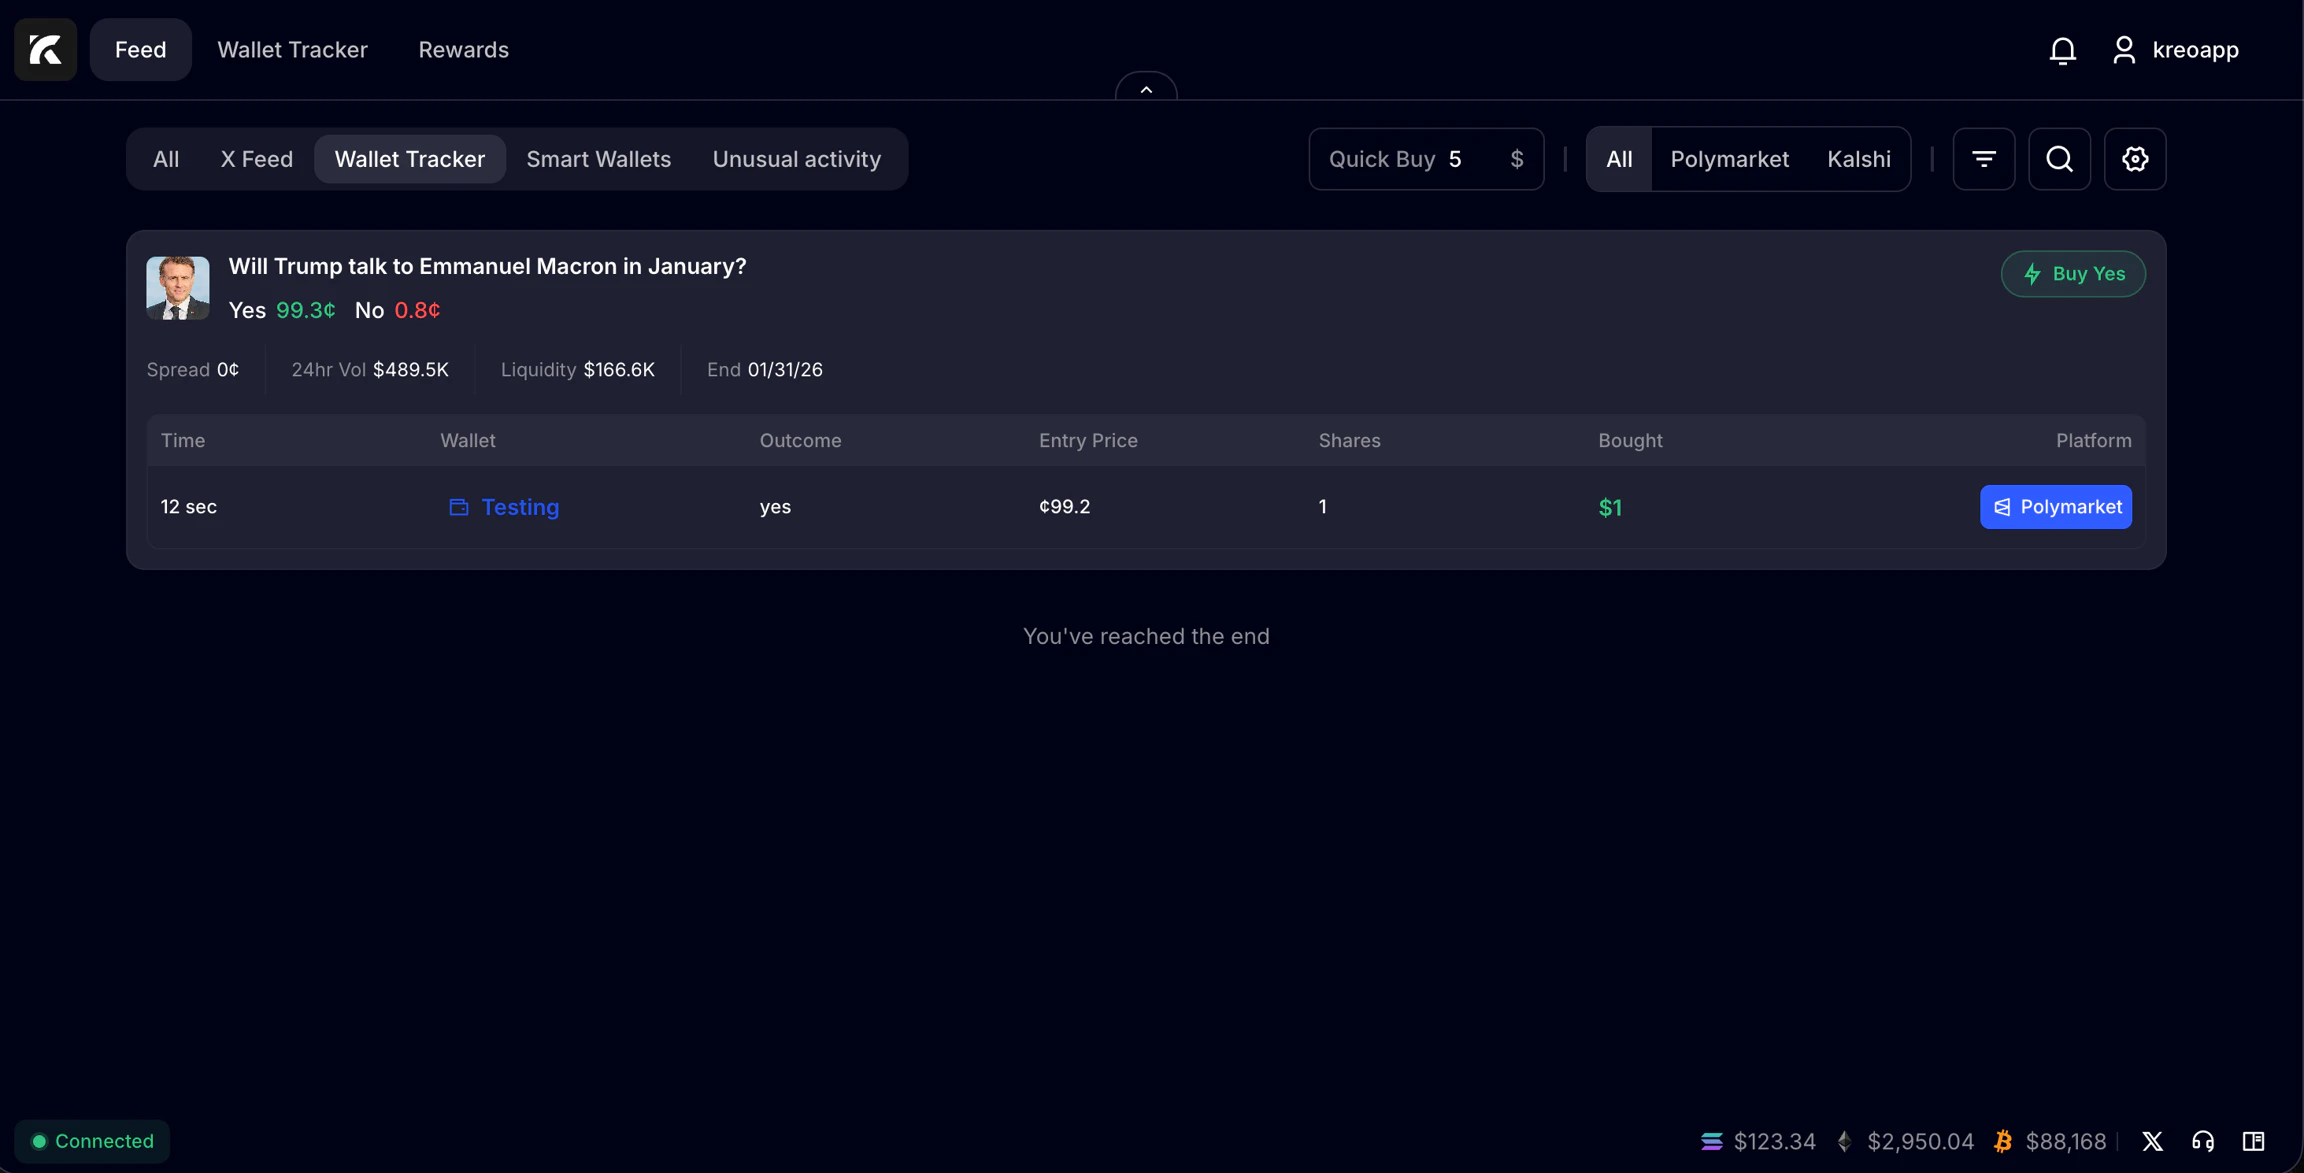Click the Kreo logo icon
The height and width of the screenshot is (1173, 2304).
(45, 49)
